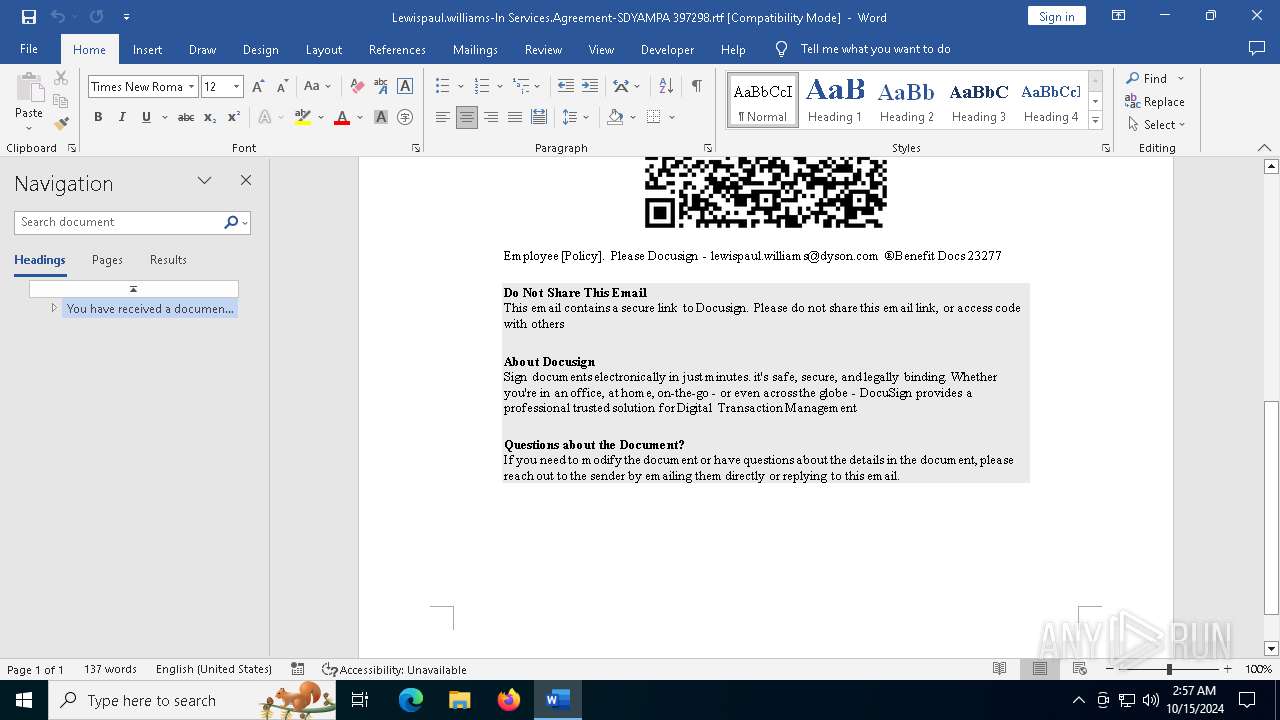The image size is (1280, 720).
Task: Switch to the Layout tab
Action: 323,49
